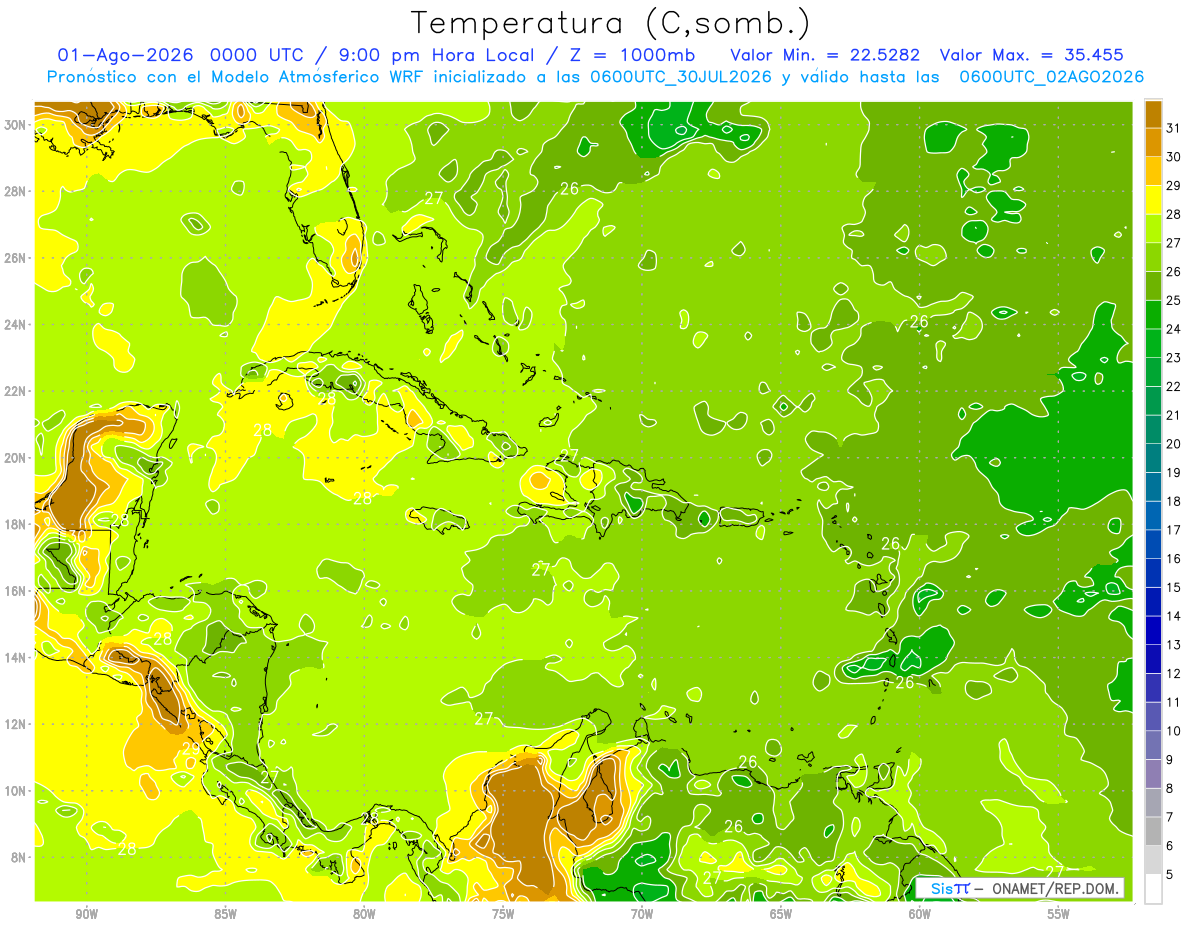The width and height of the screenshot is (1200, 927).
Task: Click 'Valor Min. = 22.5282' value
Action: click(x=825, y=55)
